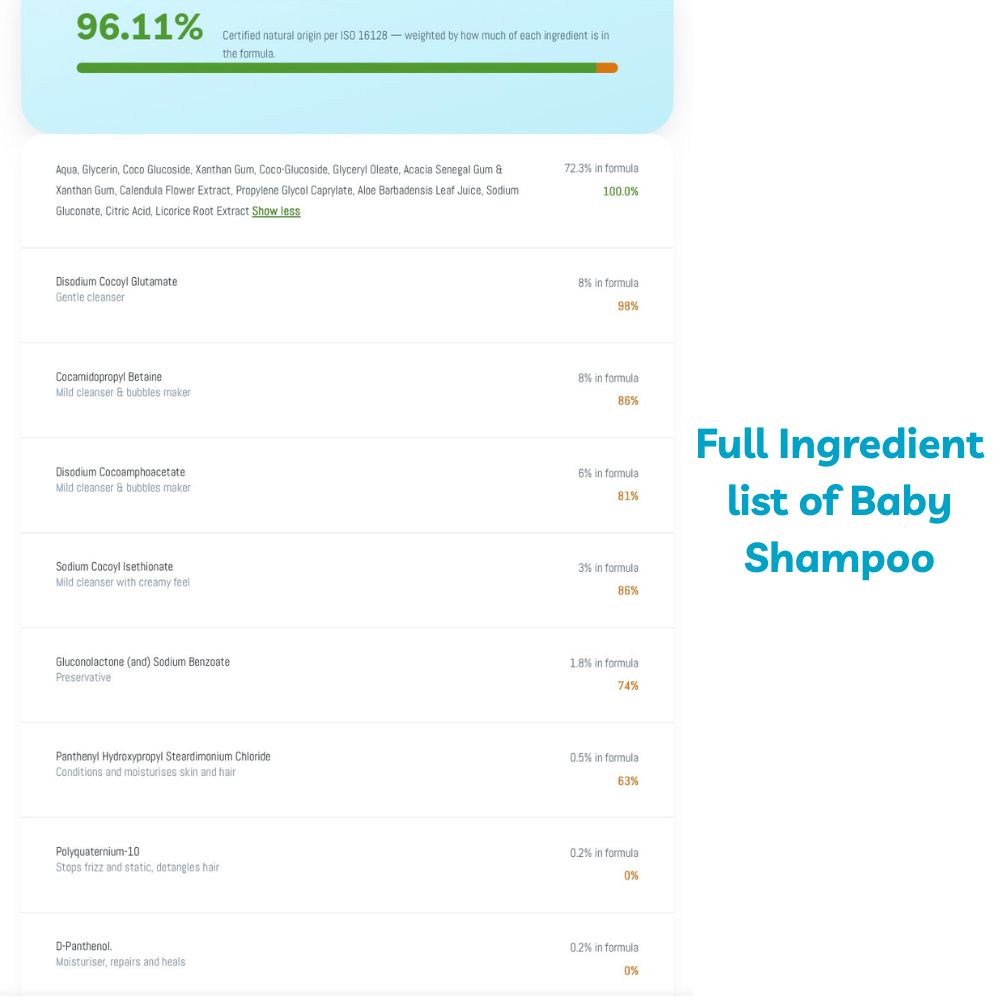Select the Sodium Cocoyl Isethionate row
Image resolution: width=1000 pixels, height=1000 pixels.
click(347, 580)
